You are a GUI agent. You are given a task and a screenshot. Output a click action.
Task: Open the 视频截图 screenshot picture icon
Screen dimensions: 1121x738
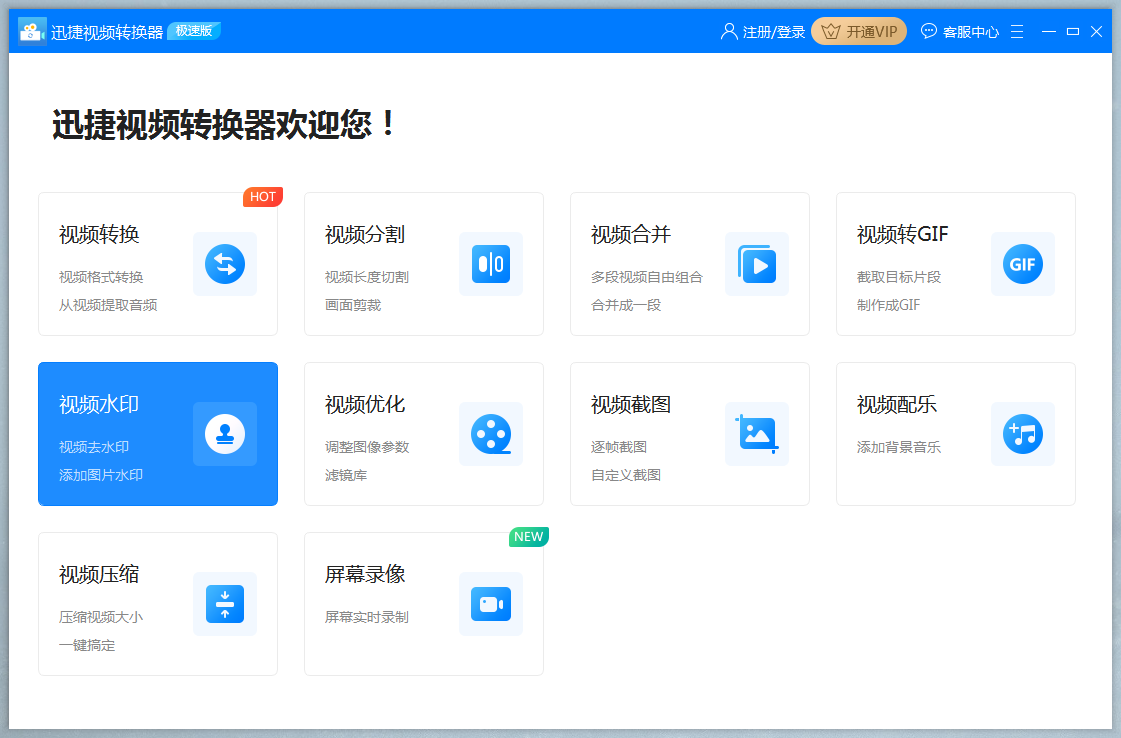pyautogui.click(x=757, y=434)
